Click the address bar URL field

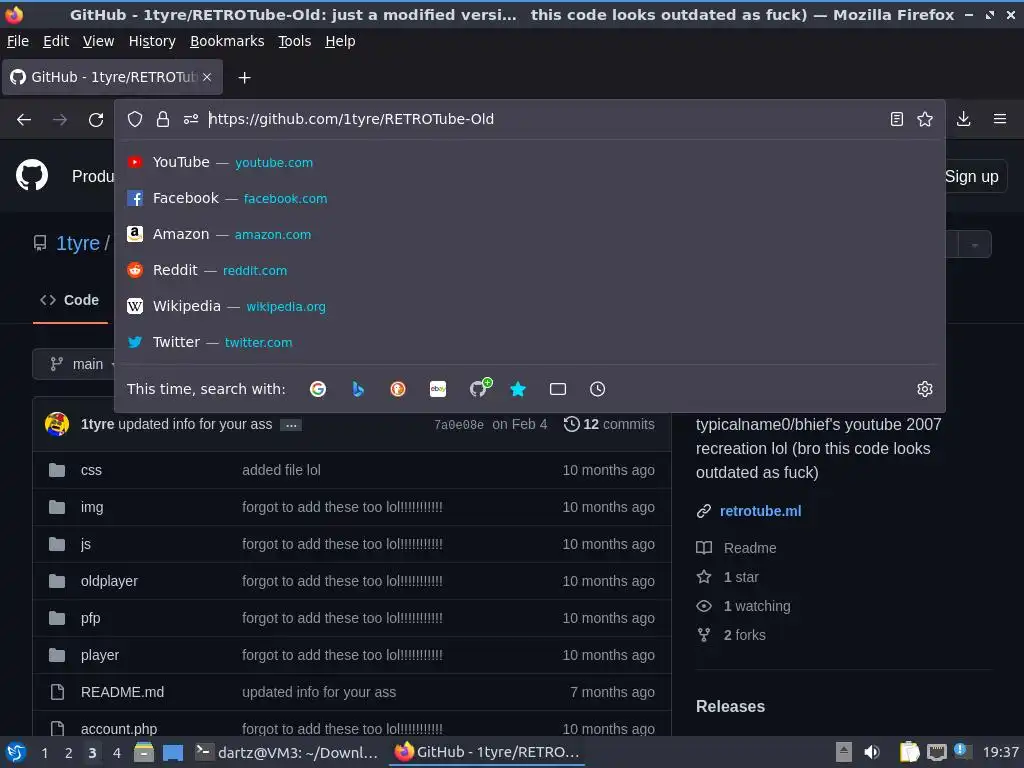(545, 119)
